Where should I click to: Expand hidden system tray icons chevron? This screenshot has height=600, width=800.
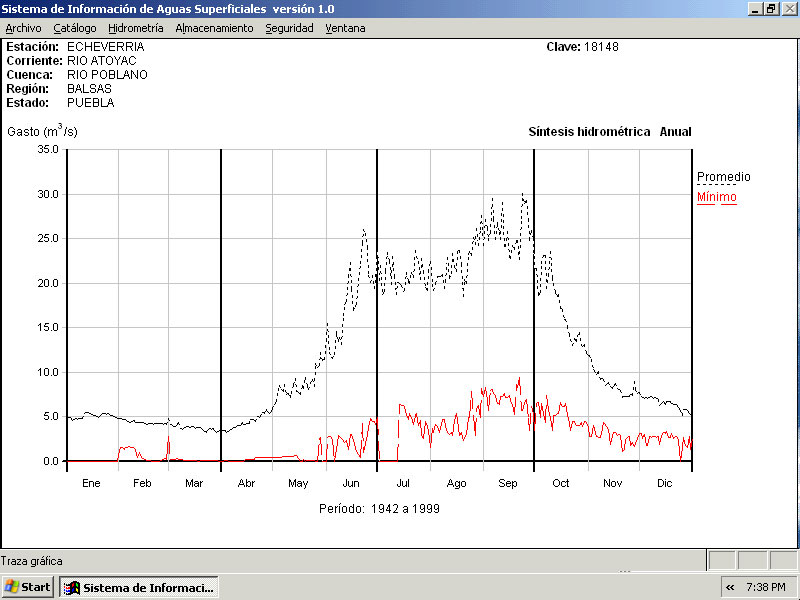(730, 587)
